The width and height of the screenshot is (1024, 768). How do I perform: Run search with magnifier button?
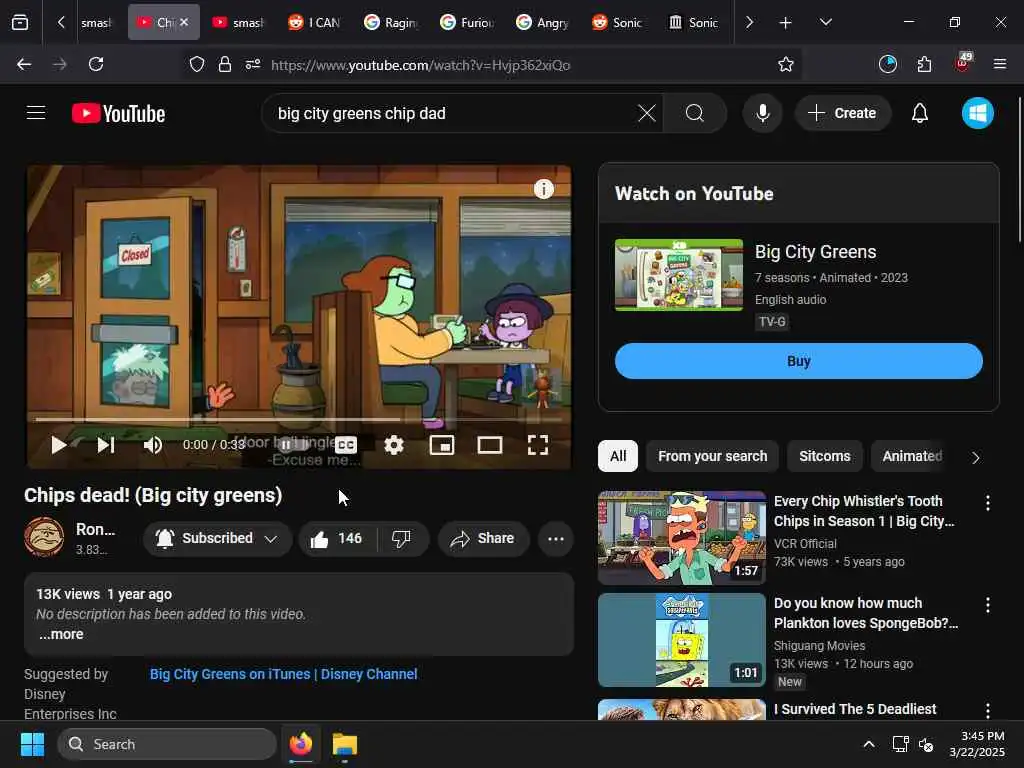pos(695,113)
